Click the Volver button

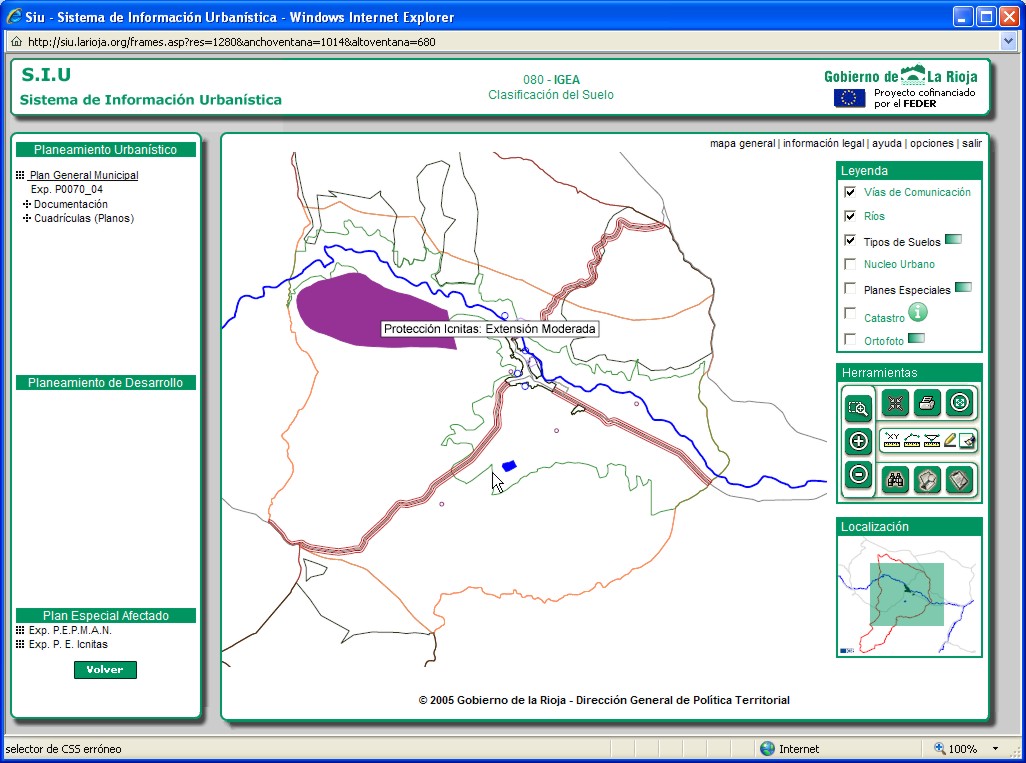coord(105,669)
